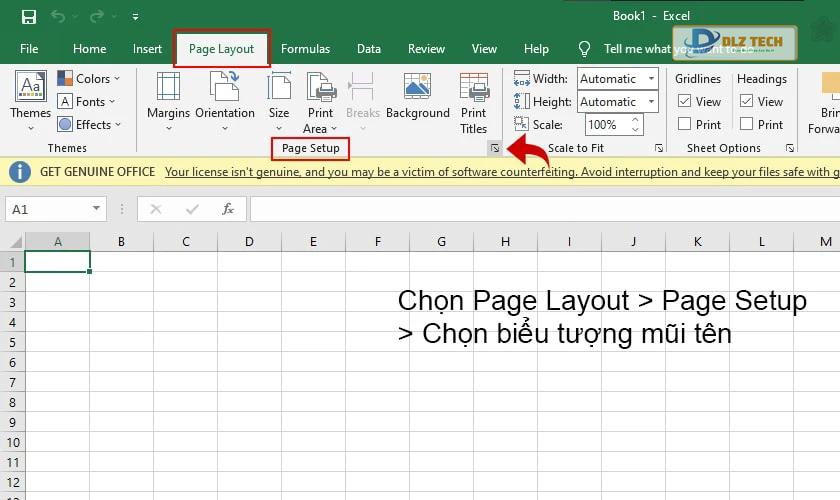
Task: Click the Orientation icon
Action: pos(224,86)
